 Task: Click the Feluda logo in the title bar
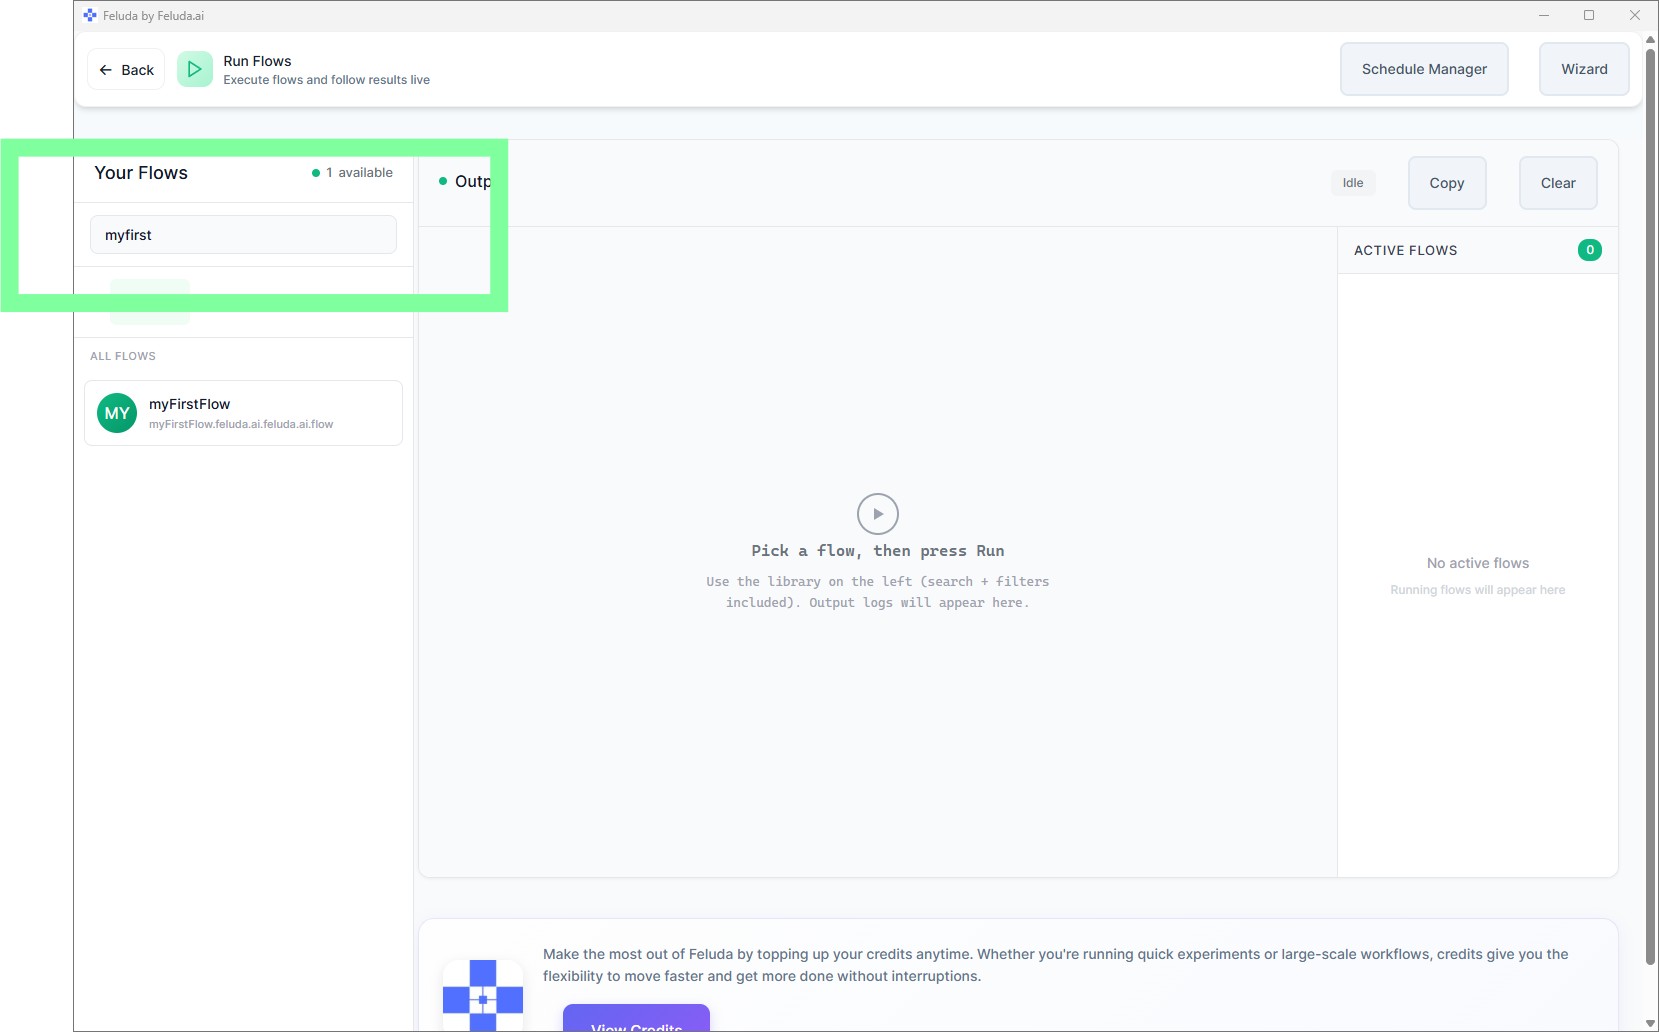coord(91,15)
